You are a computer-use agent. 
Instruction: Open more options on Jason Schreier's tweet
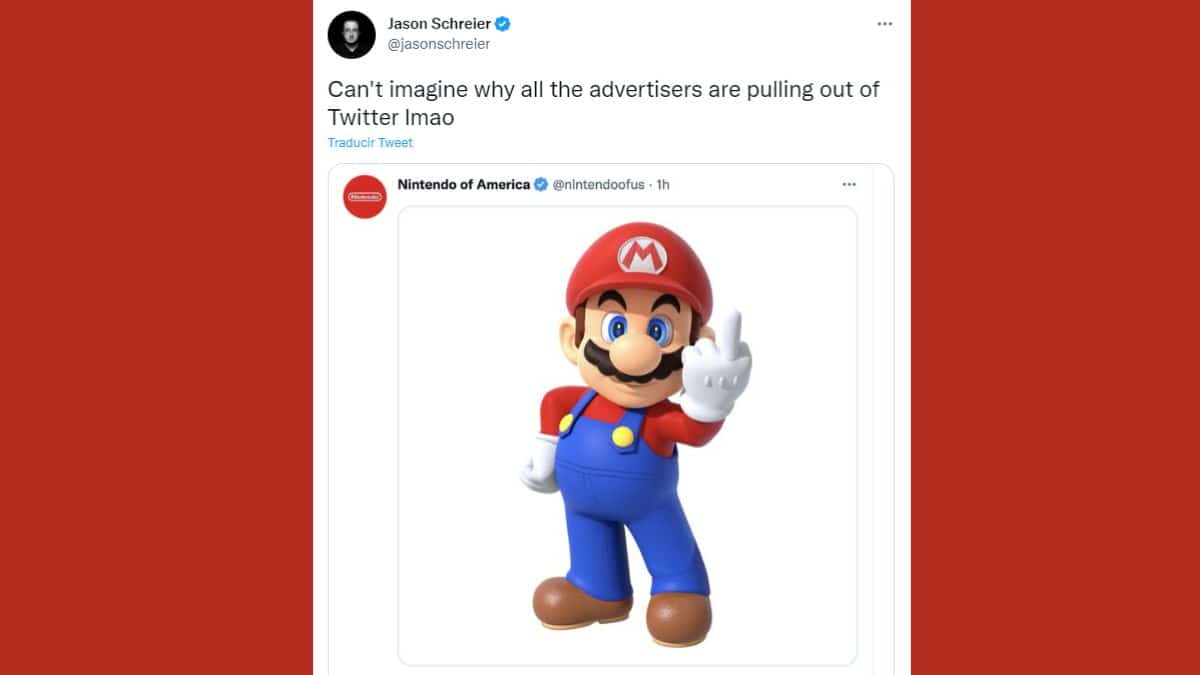884,24
